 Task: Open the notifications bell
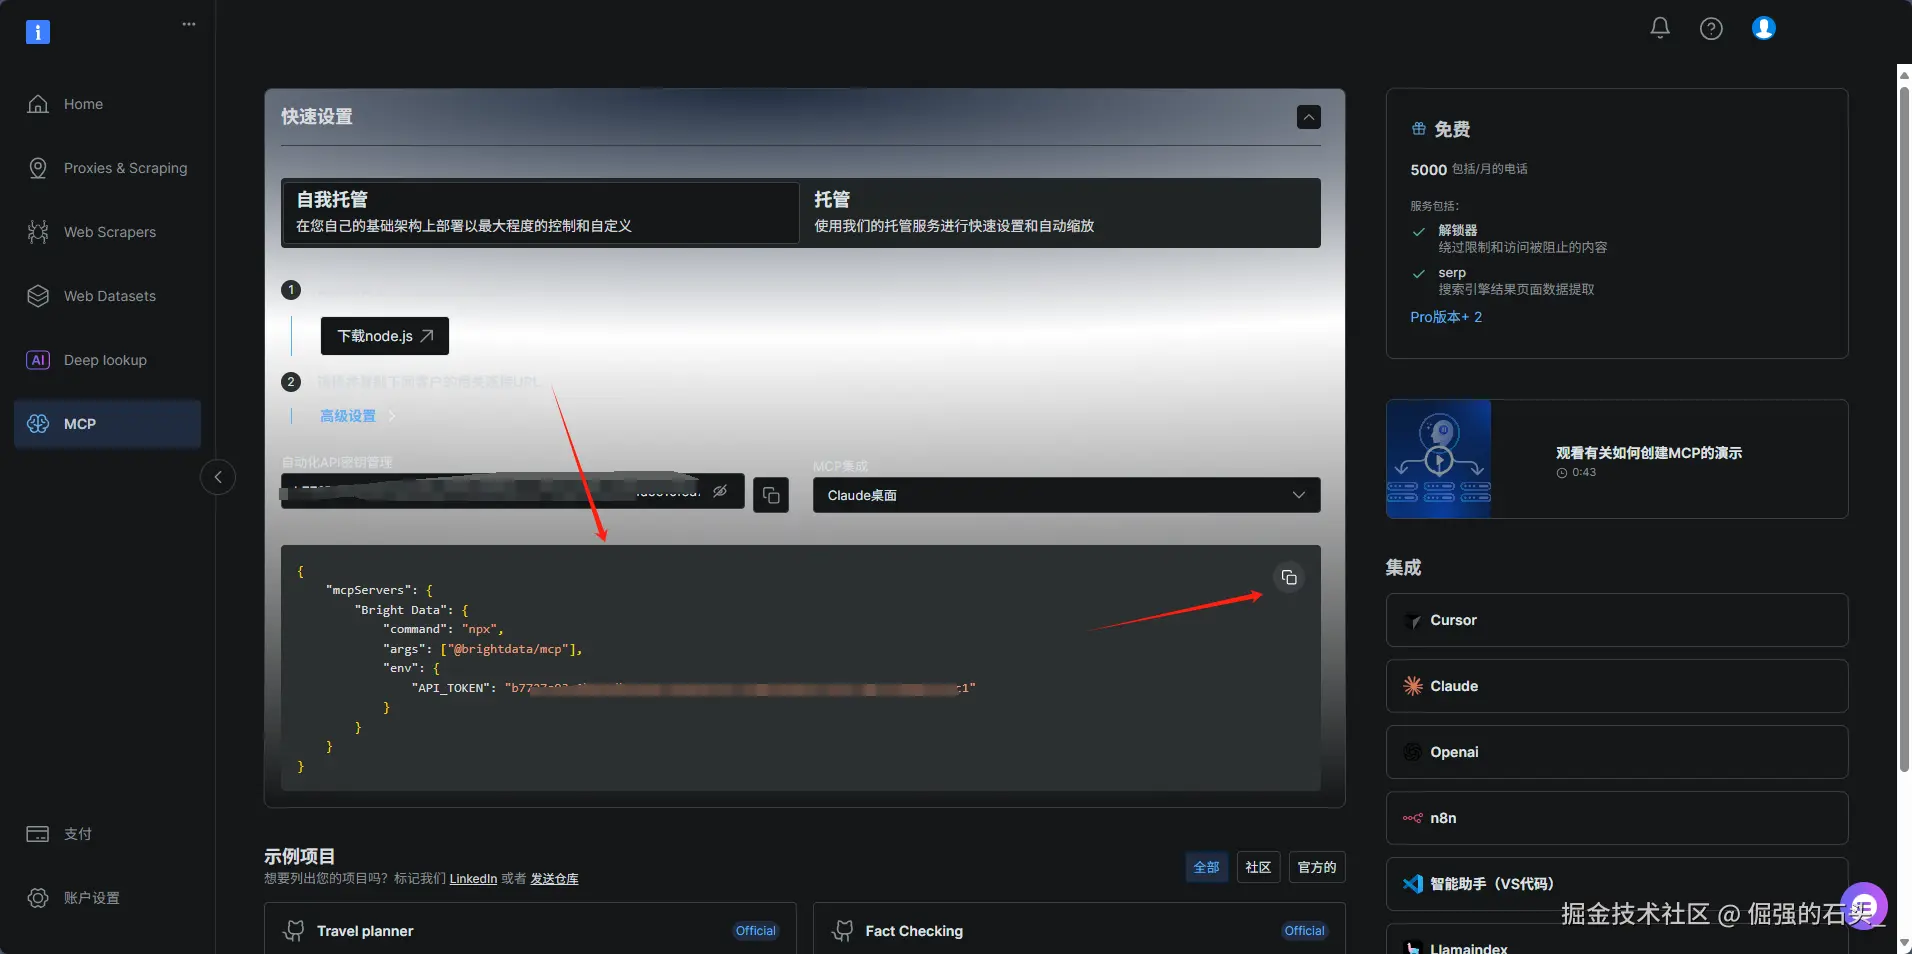coord(1660,28)
